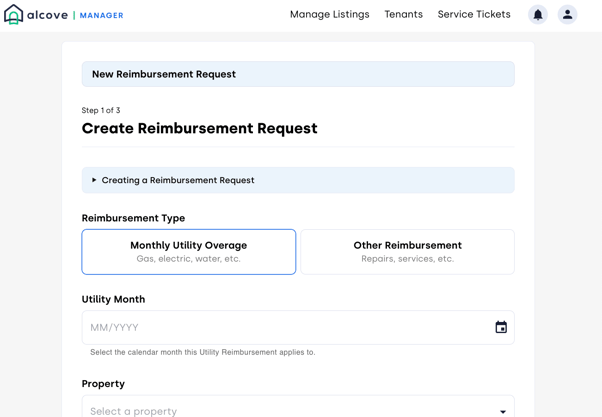Click the Property dropdown arrow
Viewport: 602px width, 417px height.
502,411
